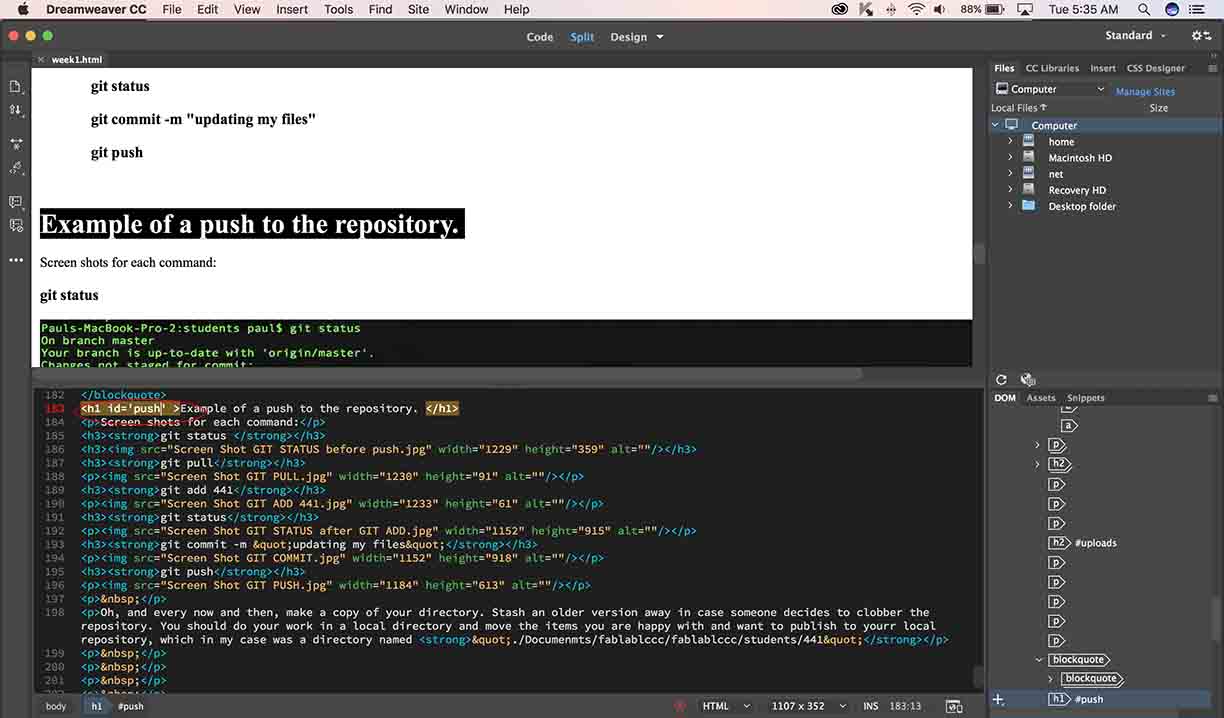Click the 'Example of a push' heading in design view
The width and height of the screenshot is (1224, 718).
250,224
